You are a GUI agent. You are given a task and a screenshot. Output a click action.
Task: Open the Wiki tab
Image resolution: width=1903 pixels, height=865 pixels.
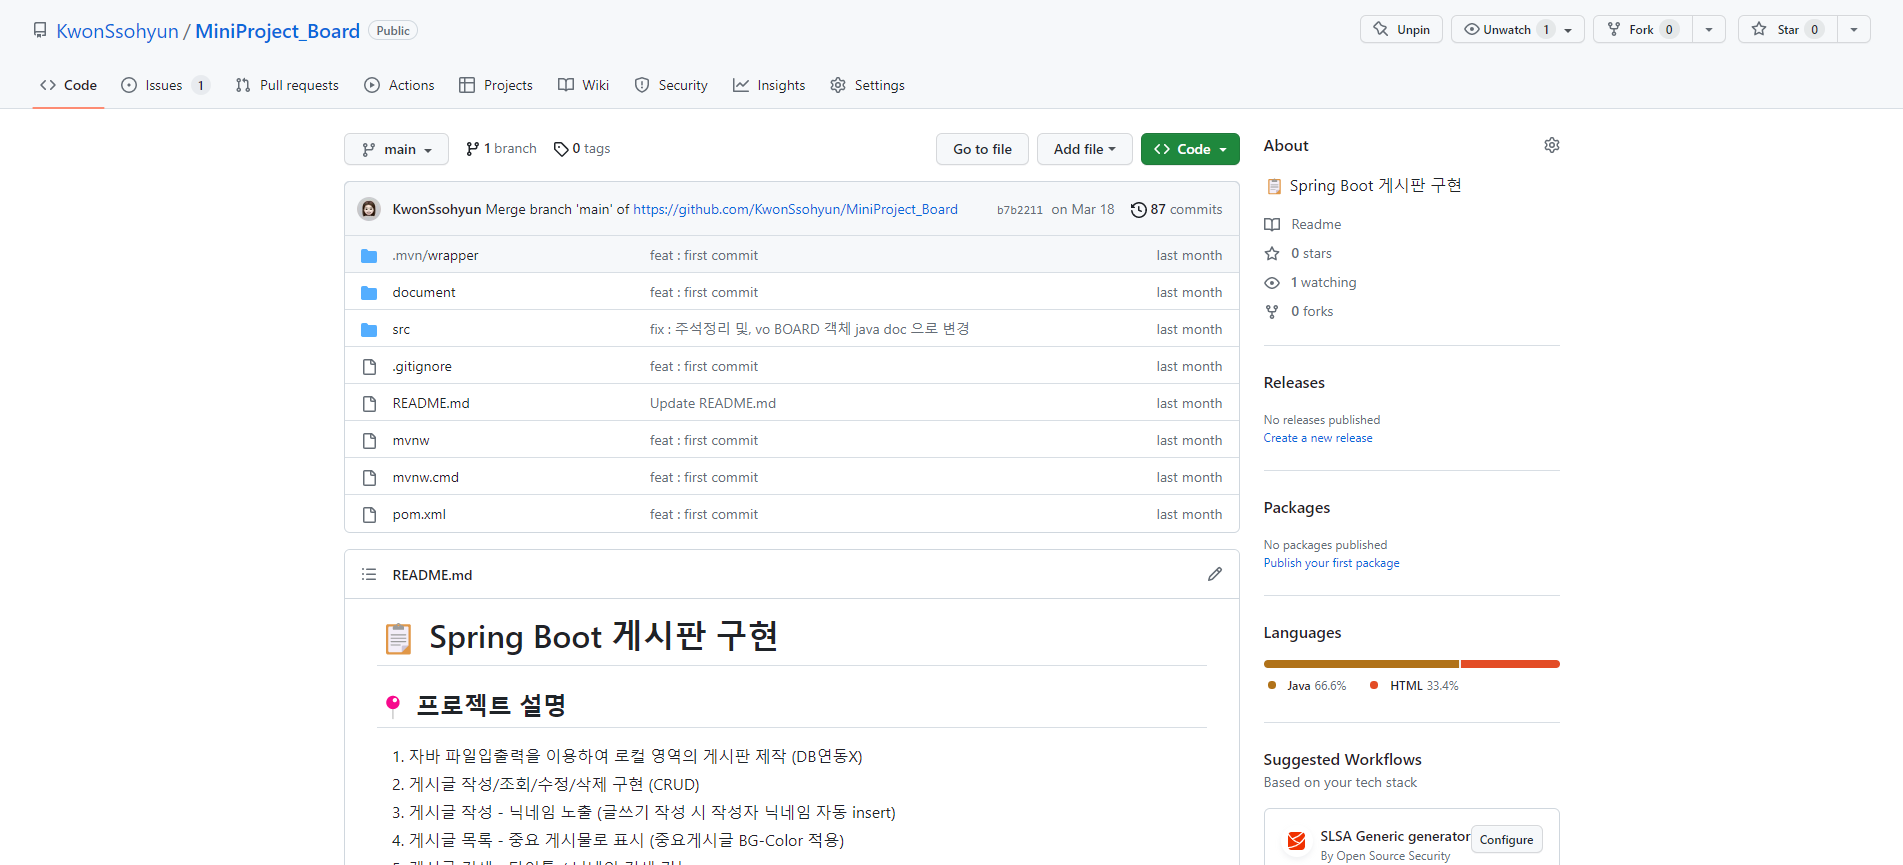click(x=583, y=85)
